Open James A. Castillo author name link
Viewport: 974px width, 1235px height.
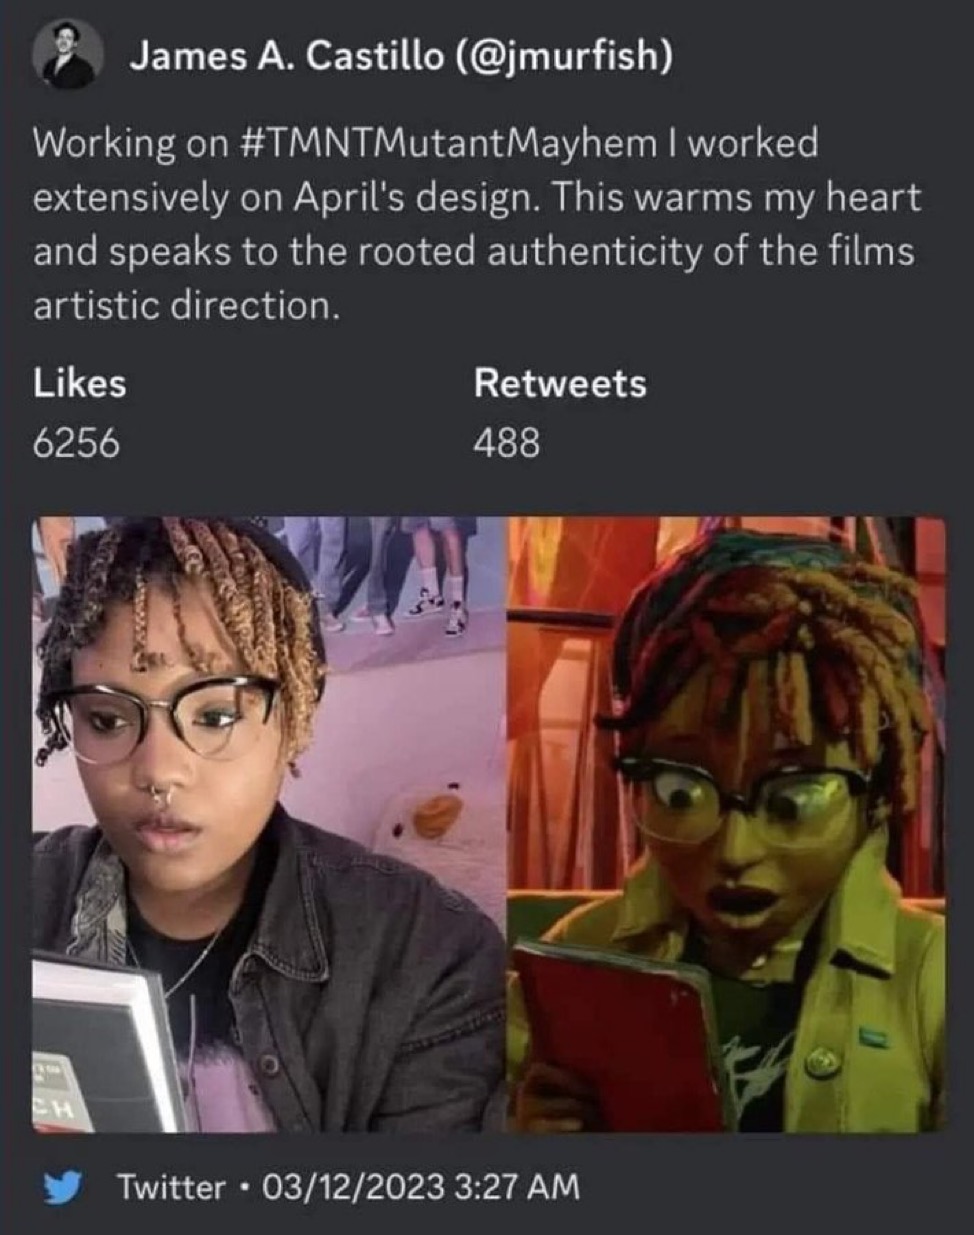click(x=285, y=56)
